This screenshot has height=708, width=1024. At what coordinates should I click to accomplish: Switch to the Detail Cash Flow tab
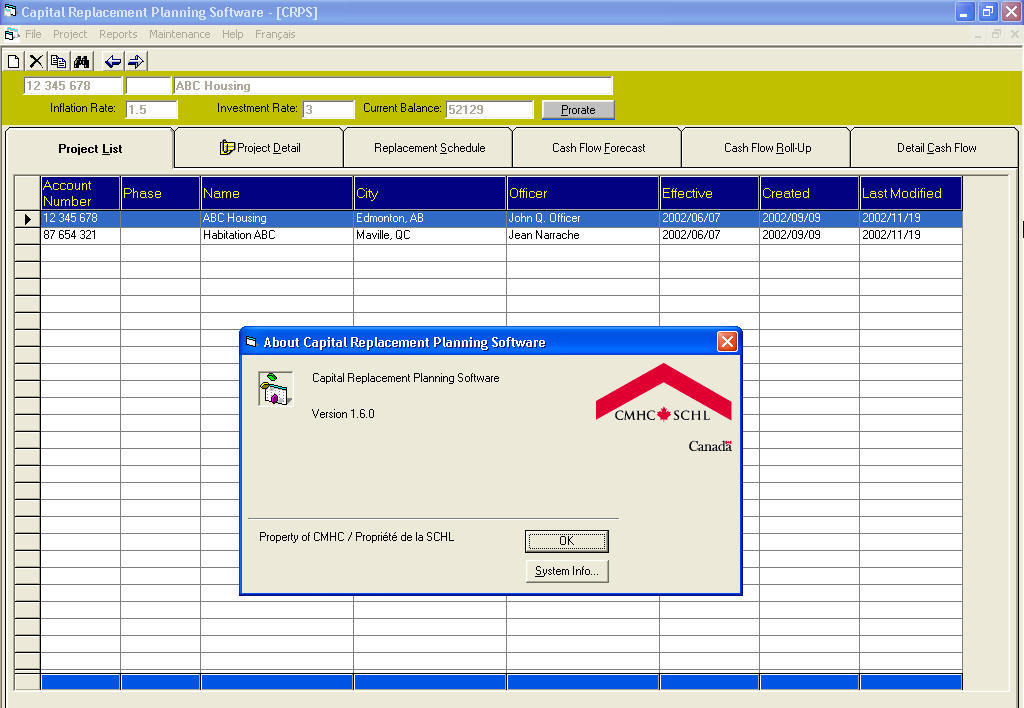936,148
